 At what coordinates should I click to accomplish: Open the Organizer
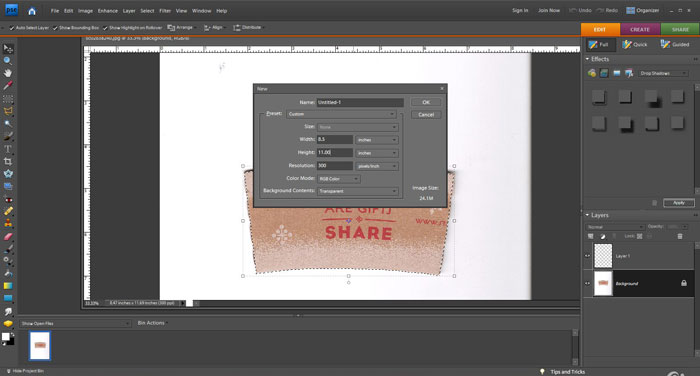[x=642, y=10]
